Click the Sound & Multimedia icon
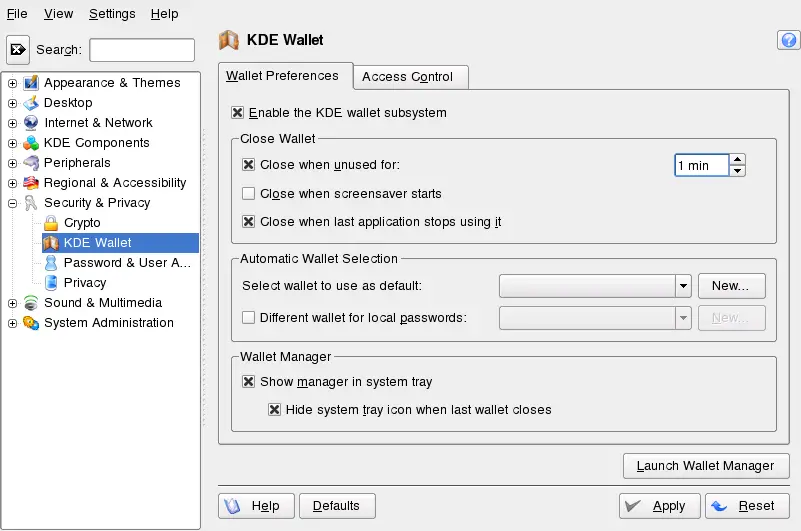The image size is (801, 531). point(31,303)
